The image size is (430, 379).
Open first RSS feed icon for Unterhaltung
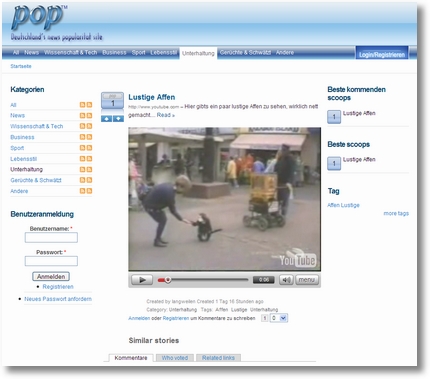[x=82, y=169]
